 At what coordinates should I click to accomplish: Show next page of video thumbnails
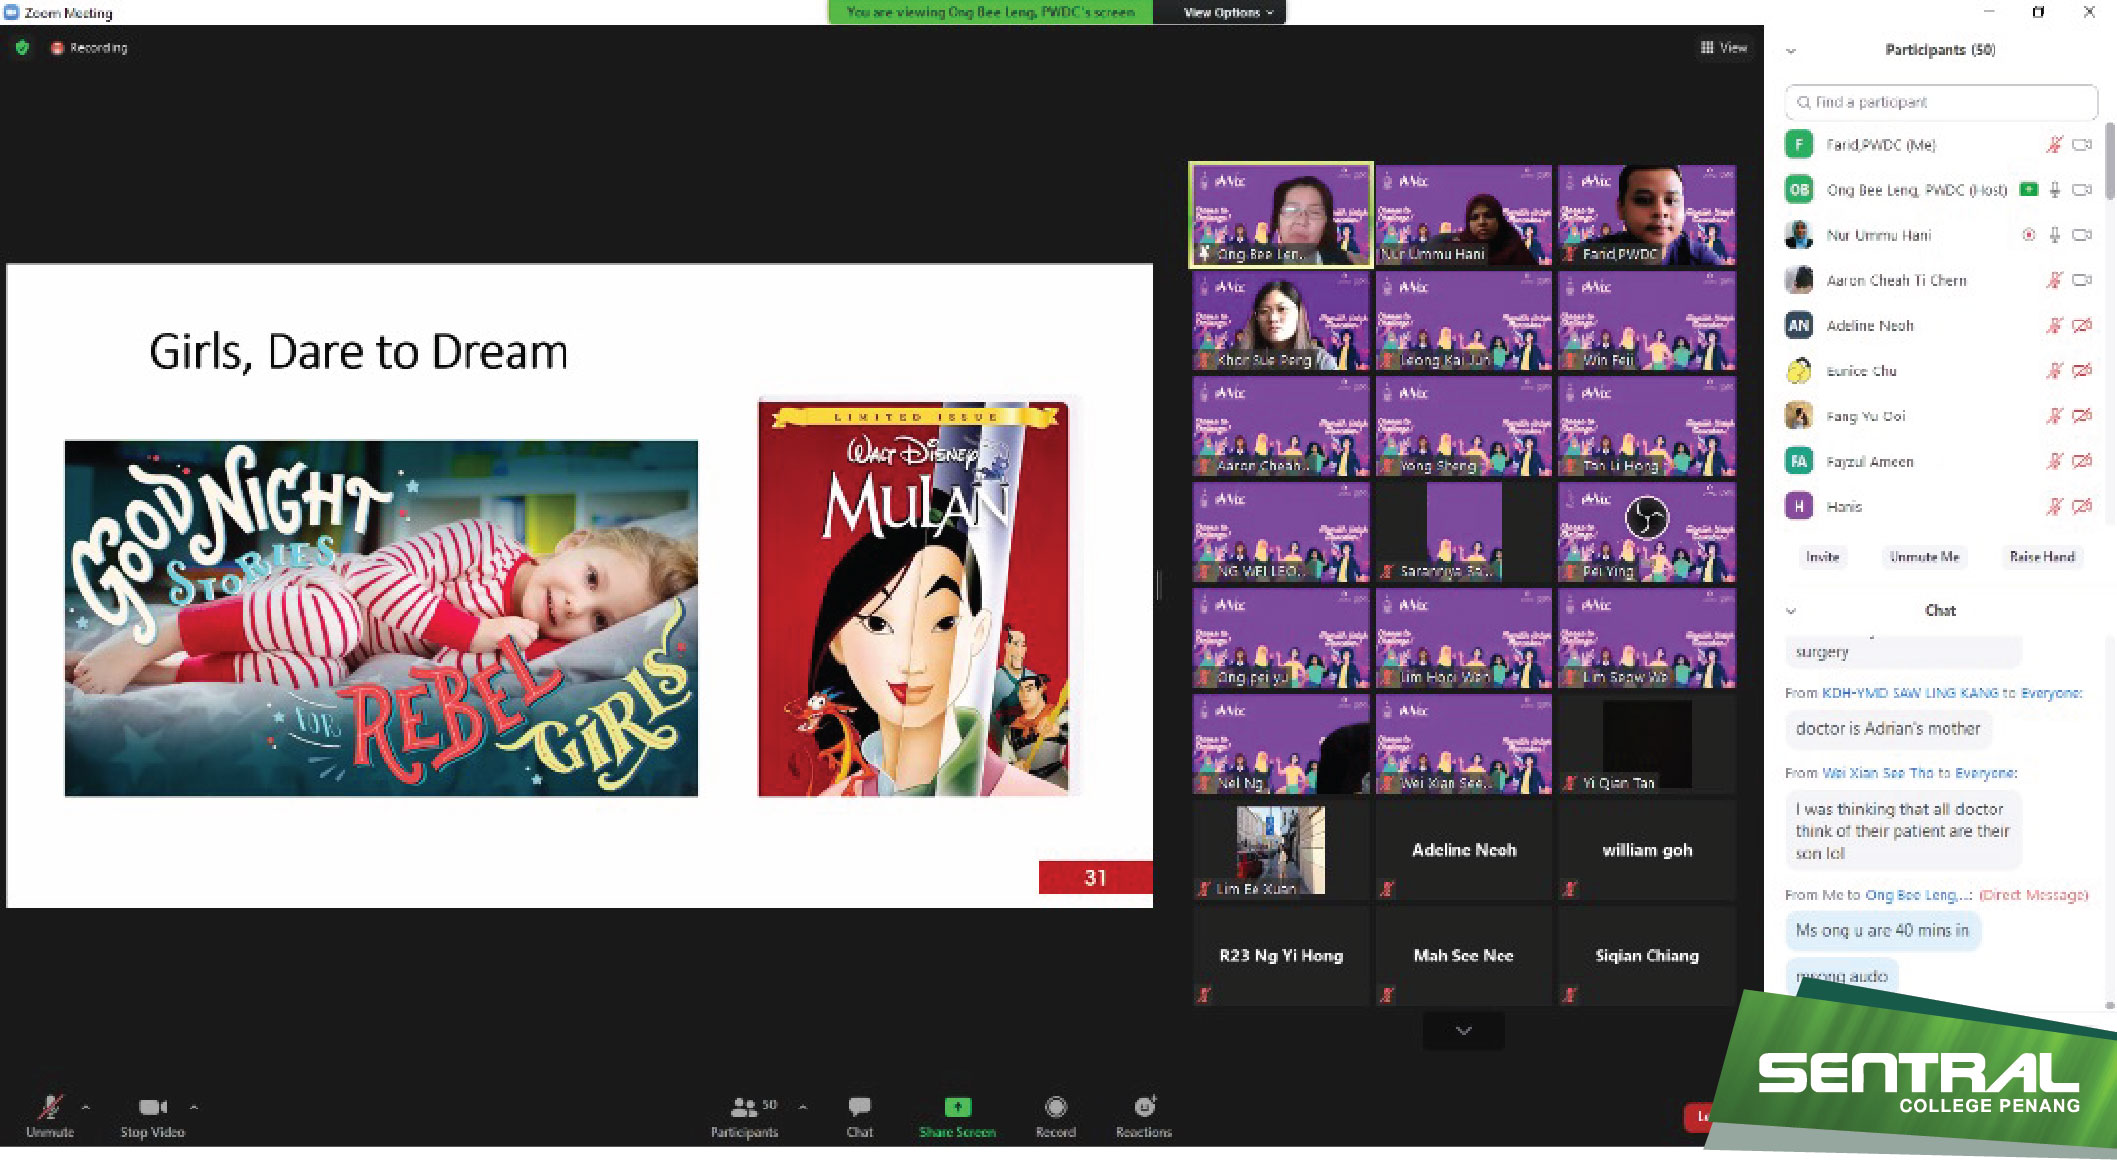(1463, 1031)
